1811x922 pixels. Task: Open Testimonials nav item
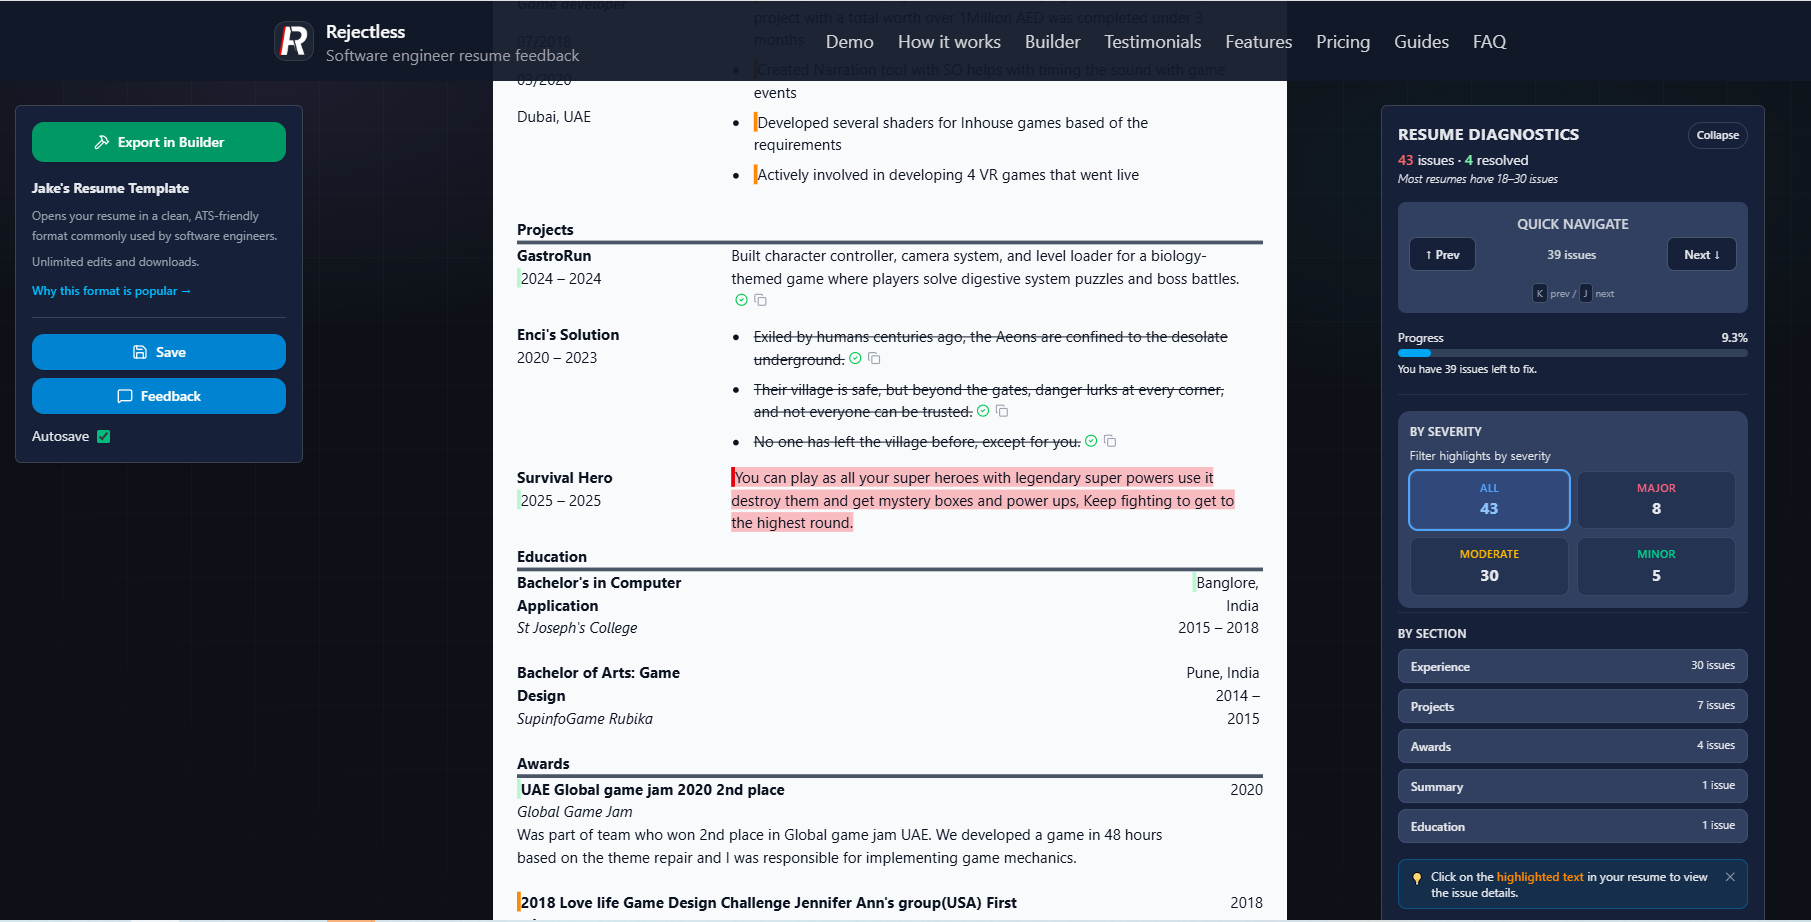click(1152, 42)
